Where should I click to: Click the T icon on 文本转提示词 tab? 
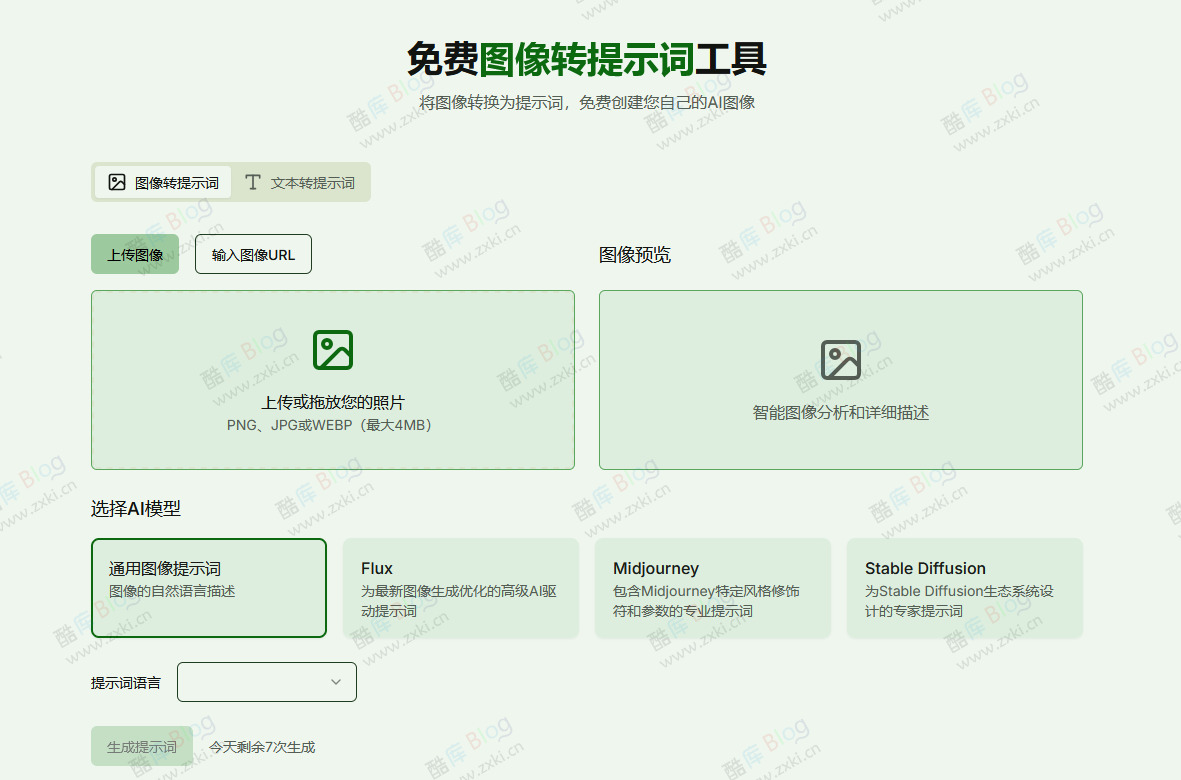click(x=251, y=182)
